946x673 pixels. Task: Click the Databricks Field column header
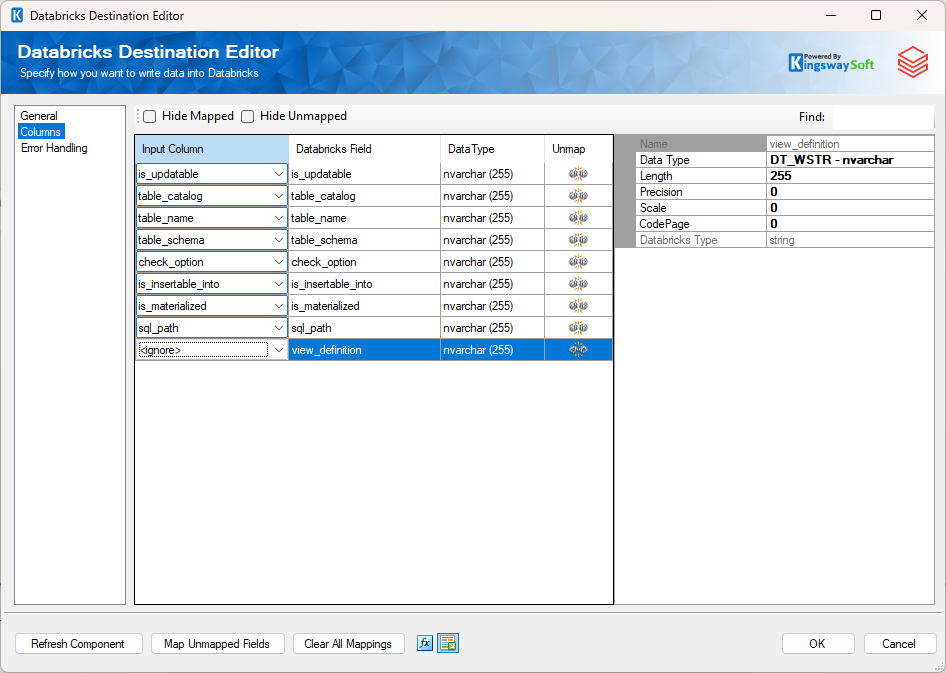pyautogui.click(x=365, y=149)
